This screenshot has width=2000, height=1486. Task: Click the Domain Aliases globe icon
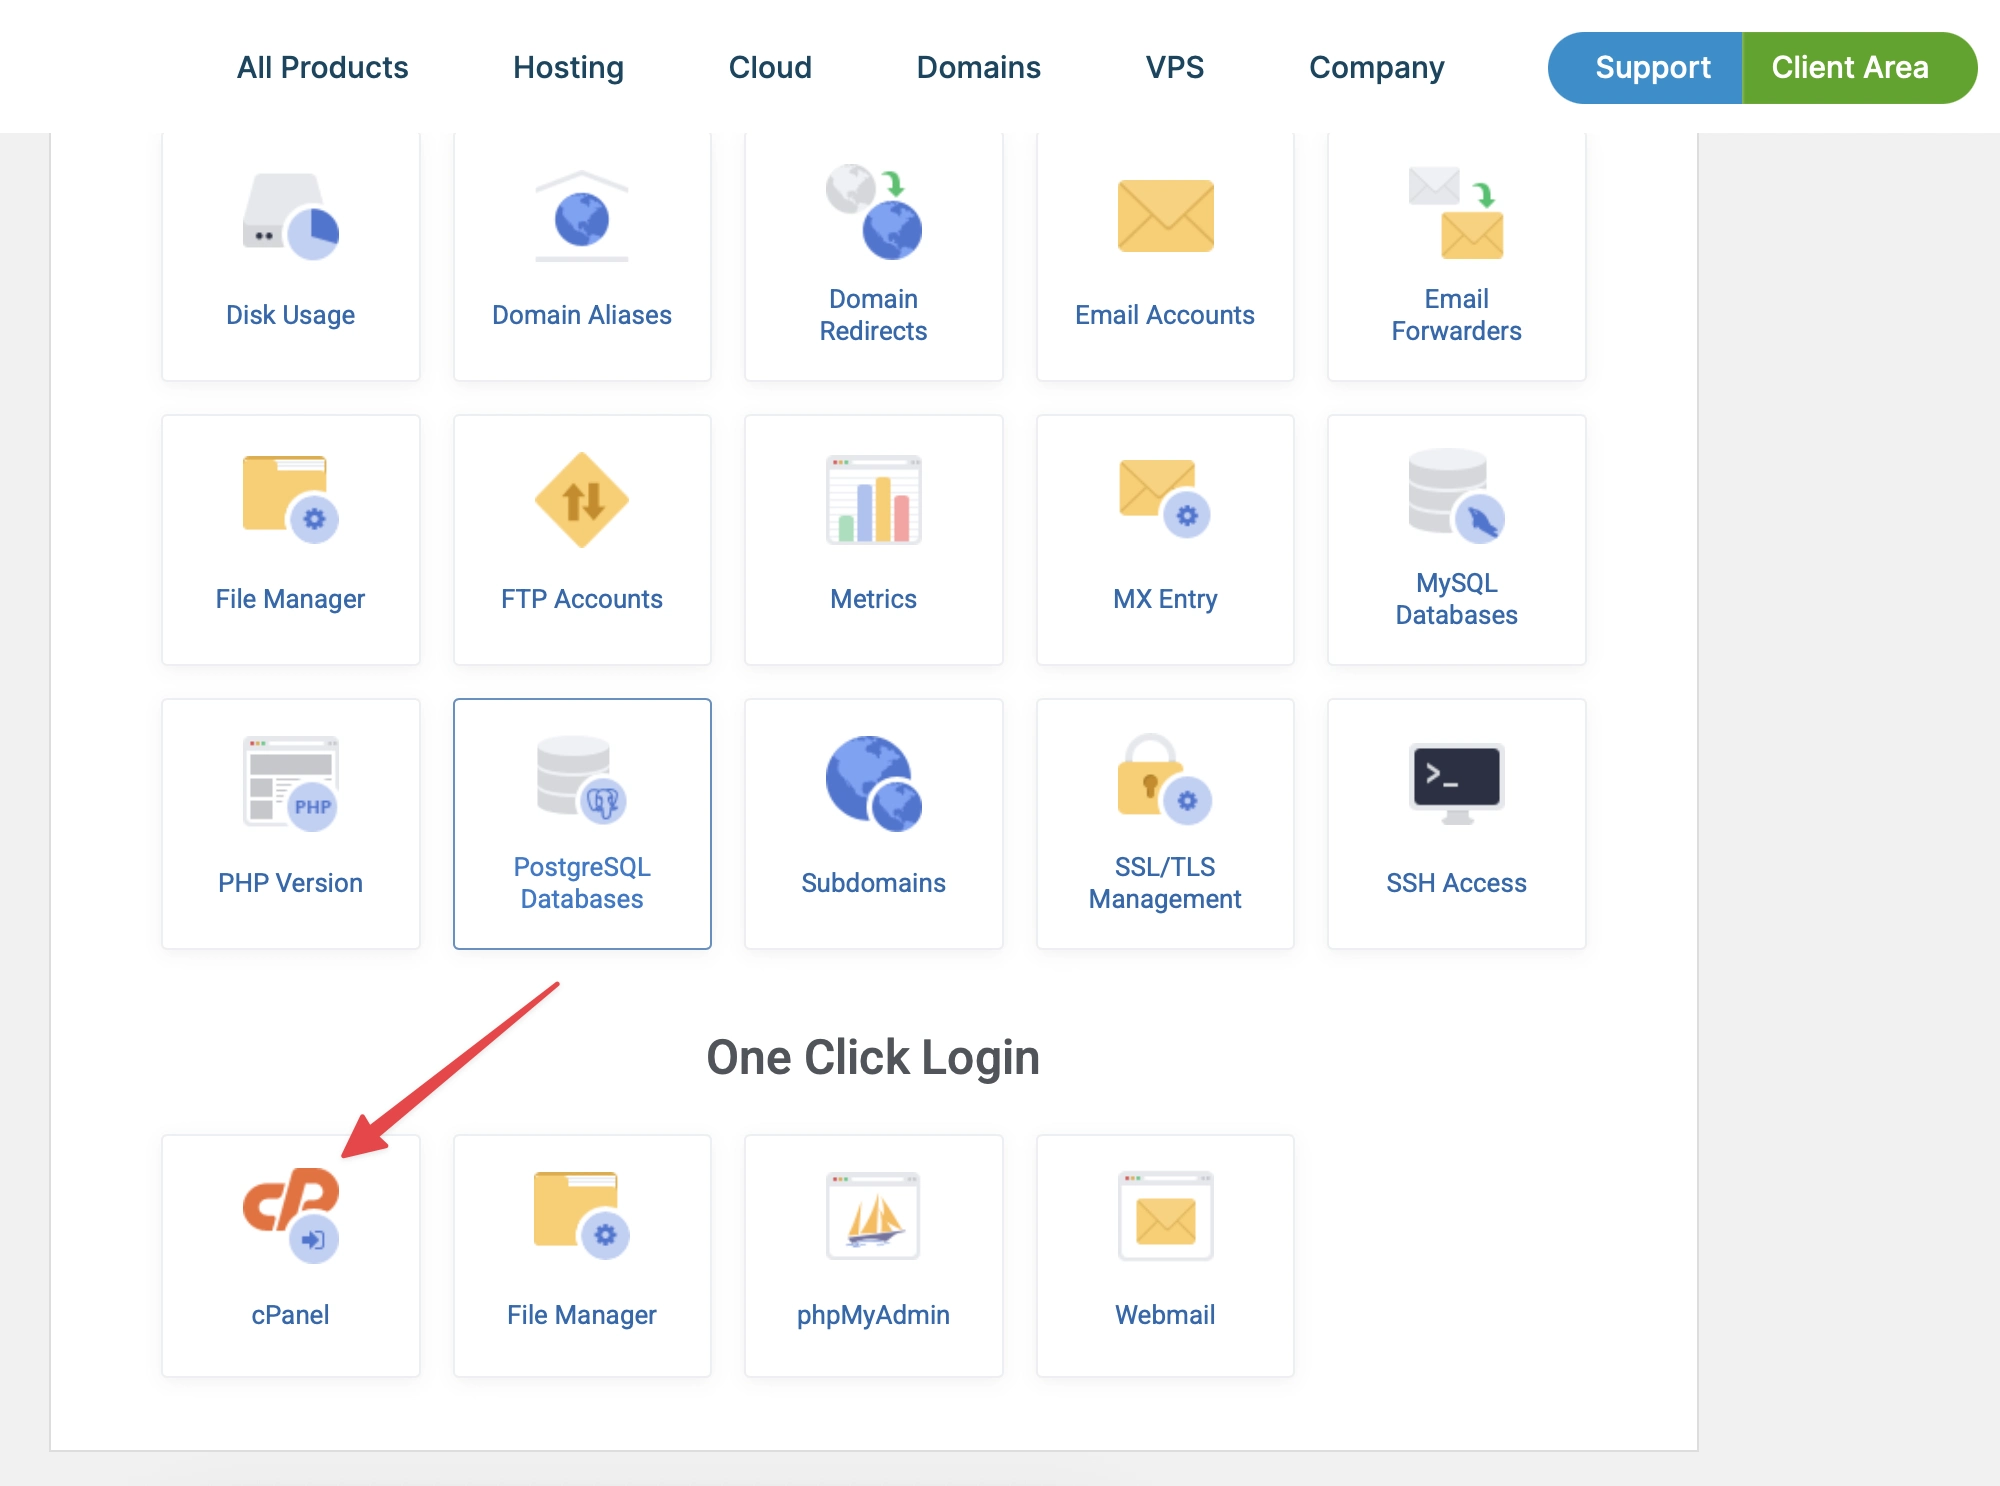pos(582,216)
